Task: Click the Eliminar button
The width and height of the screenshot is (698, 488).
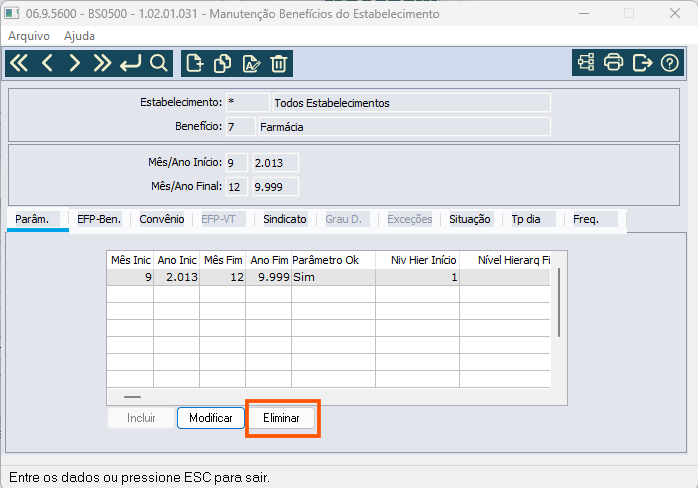Action: click(x=281, y=418)
